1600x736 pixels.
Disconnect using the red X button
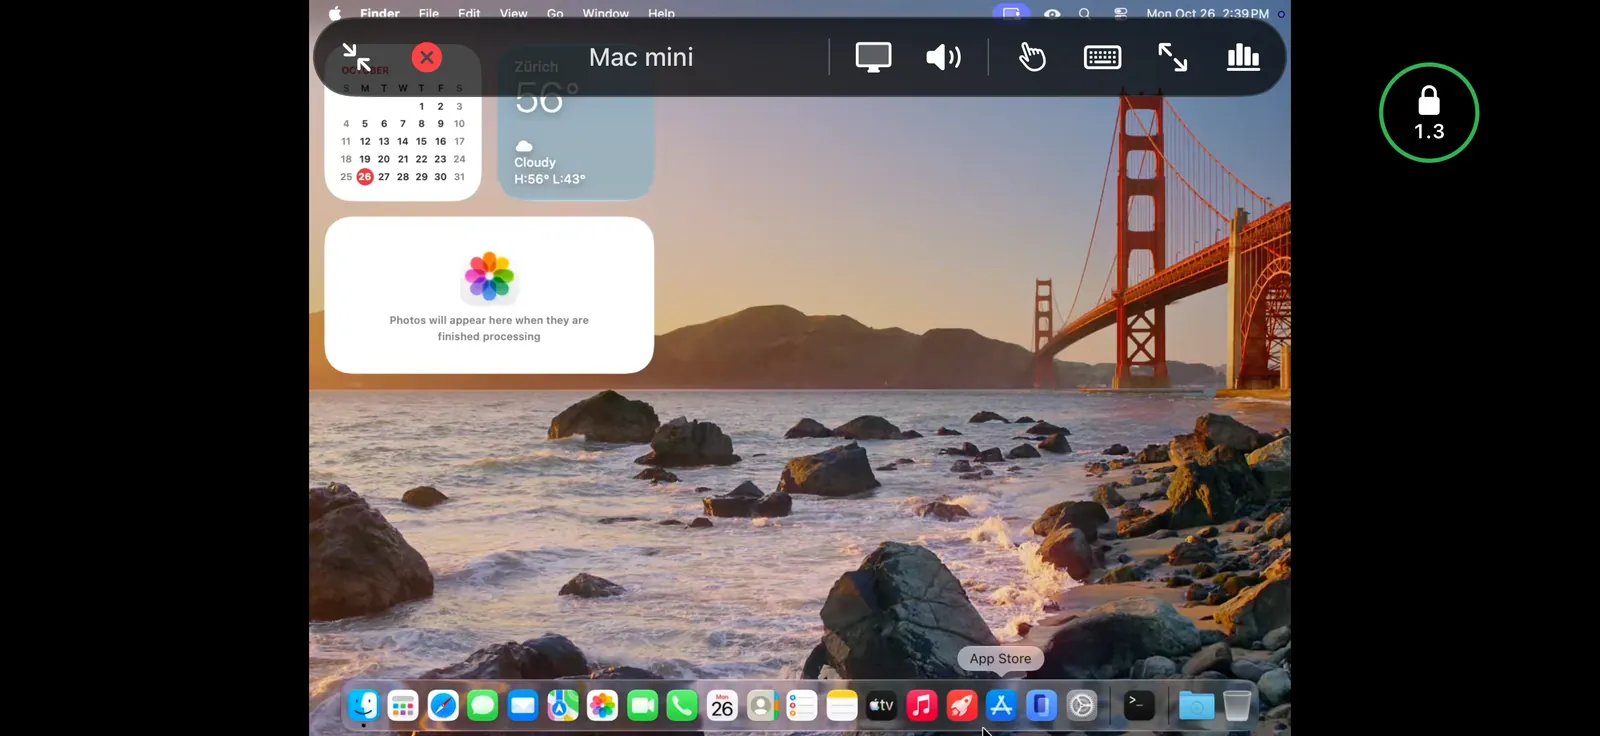[x=427, y=57]
